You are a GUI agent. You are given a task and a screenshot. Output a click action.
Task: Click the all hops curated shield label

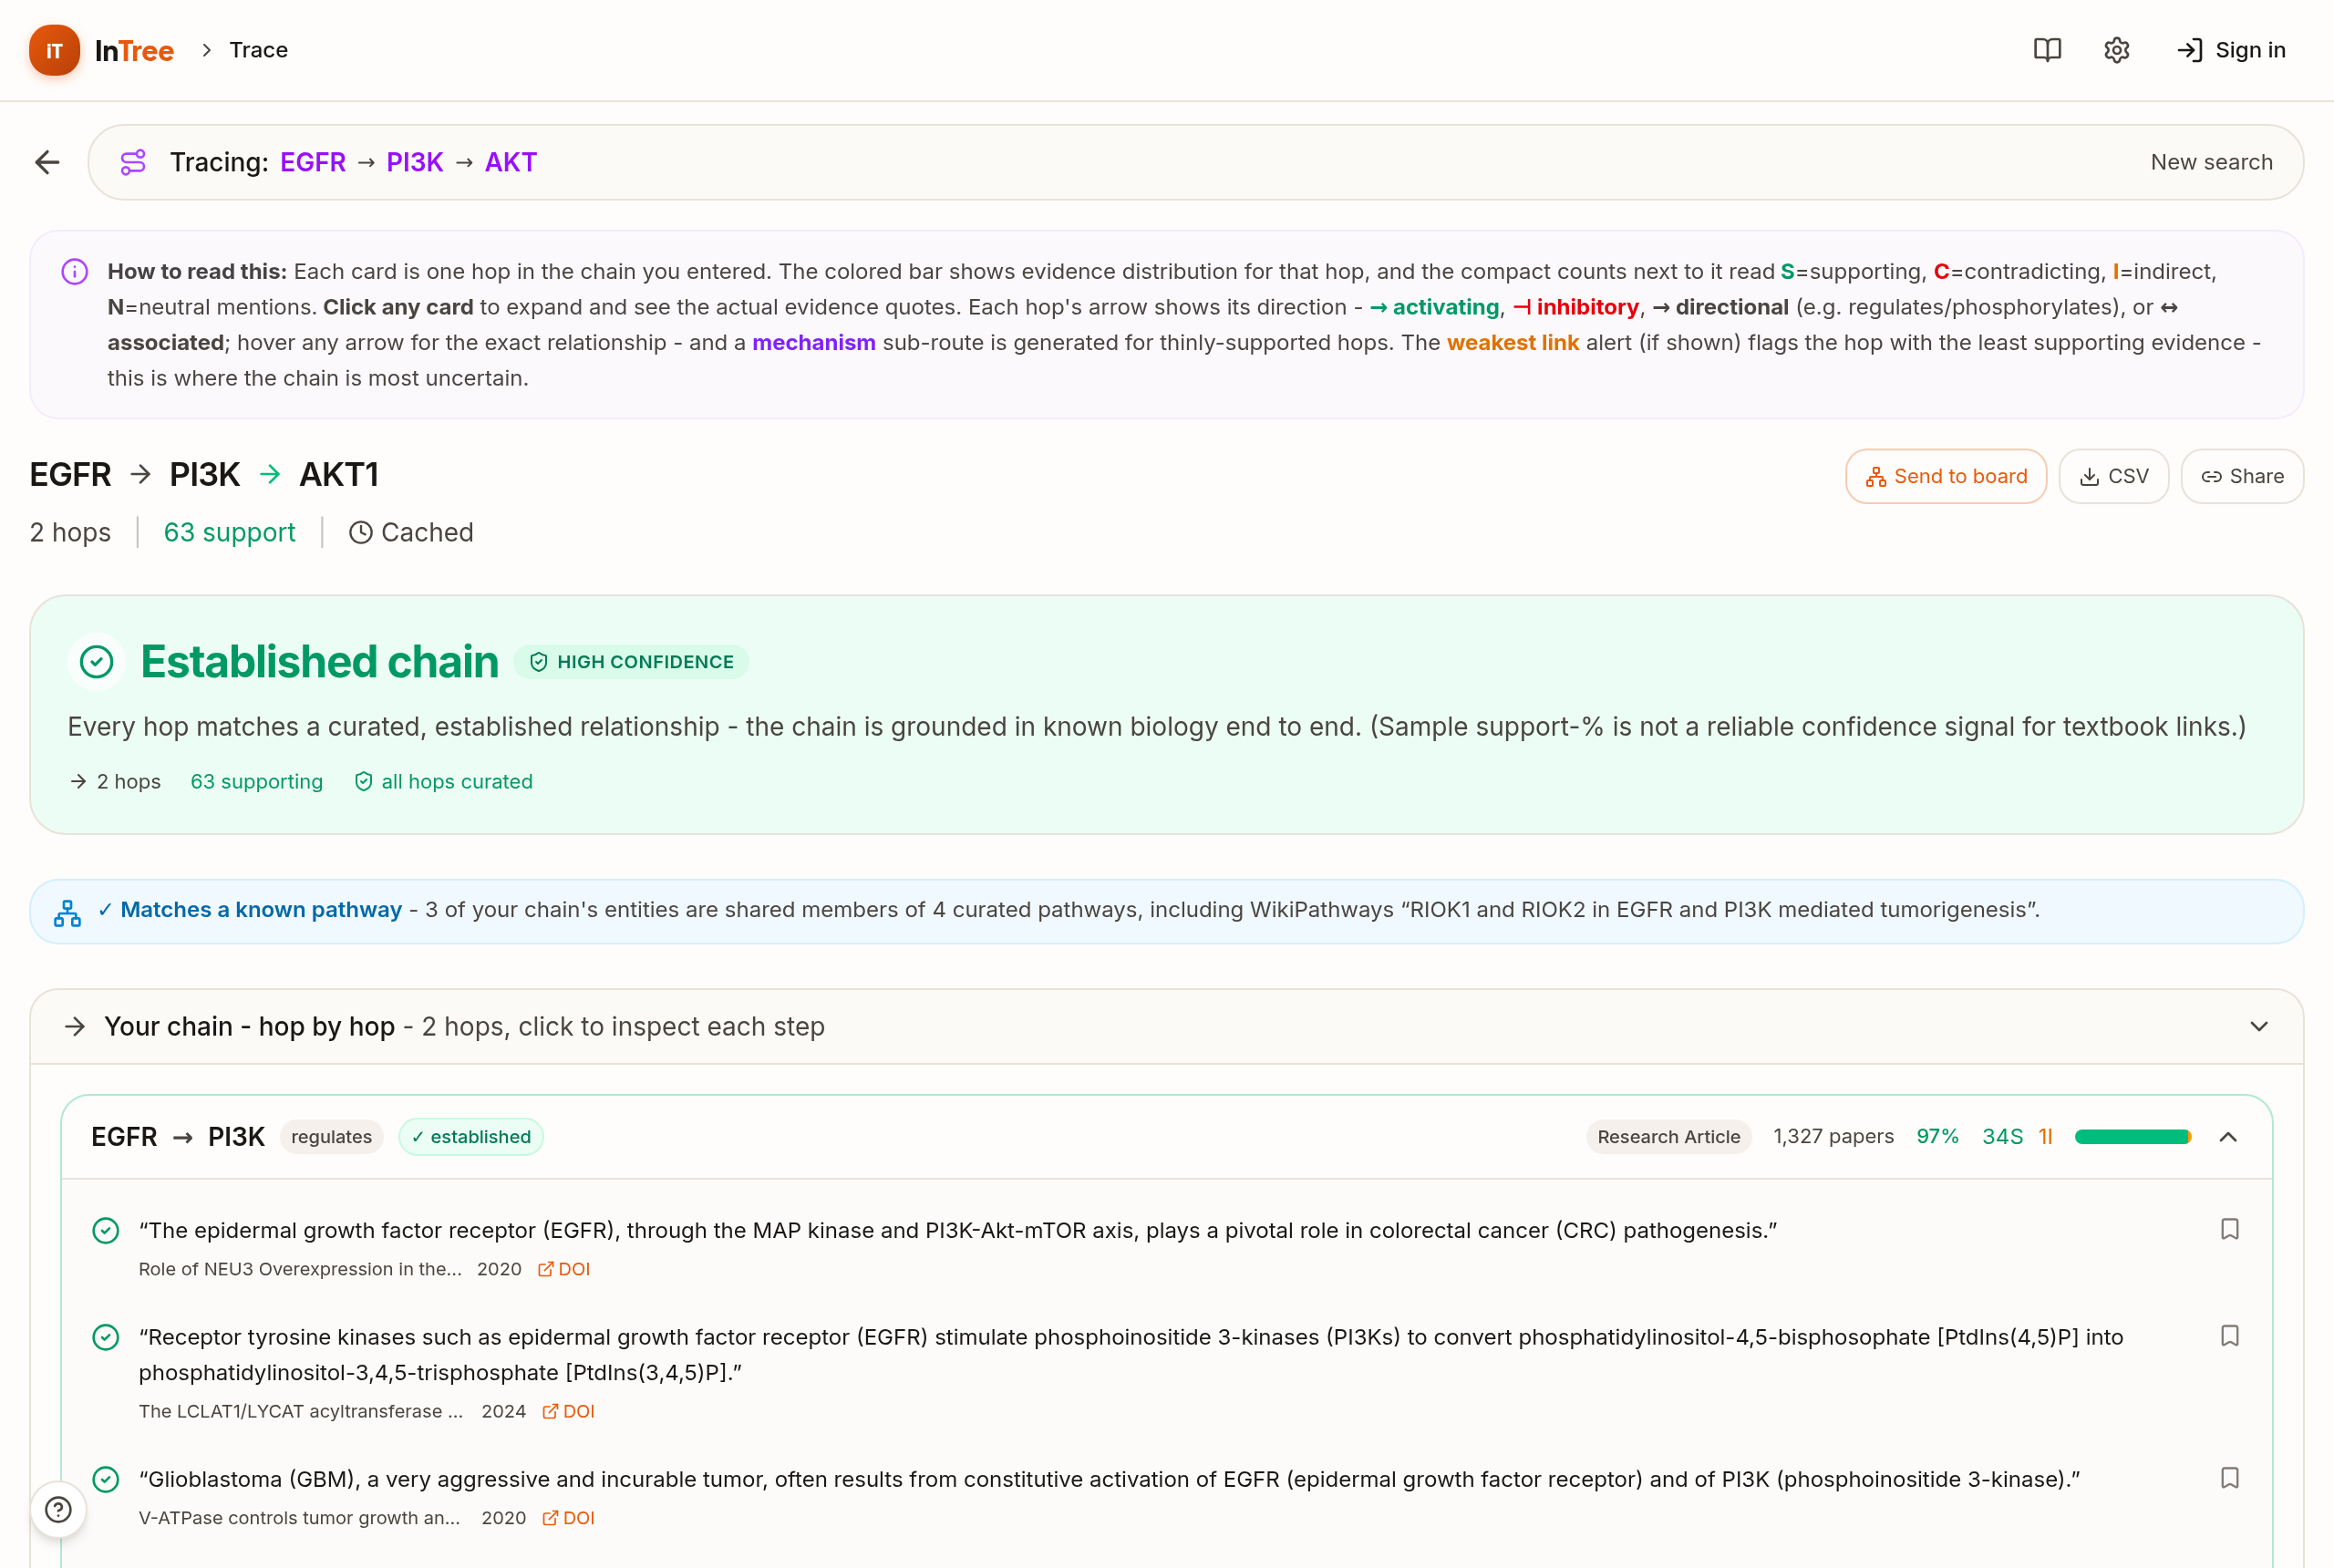click(444, 781)
